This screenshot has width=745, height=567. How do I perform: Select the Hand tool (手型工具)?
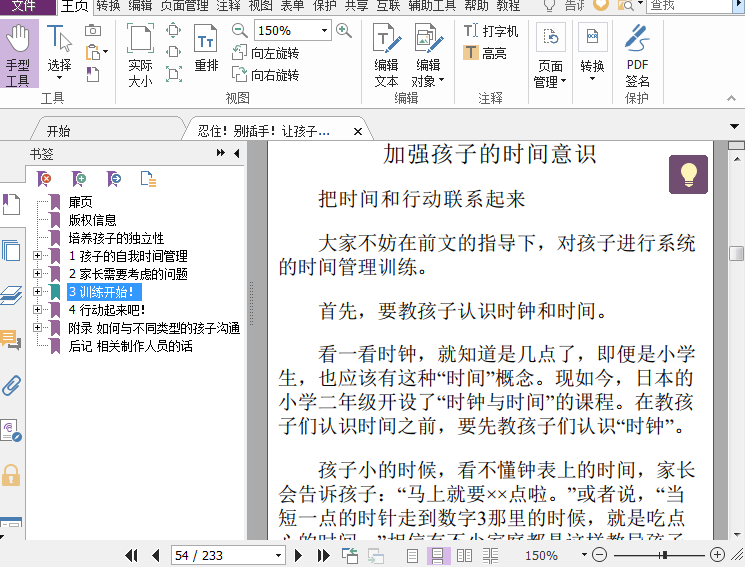pyautogui.click(x=19, y=55)
